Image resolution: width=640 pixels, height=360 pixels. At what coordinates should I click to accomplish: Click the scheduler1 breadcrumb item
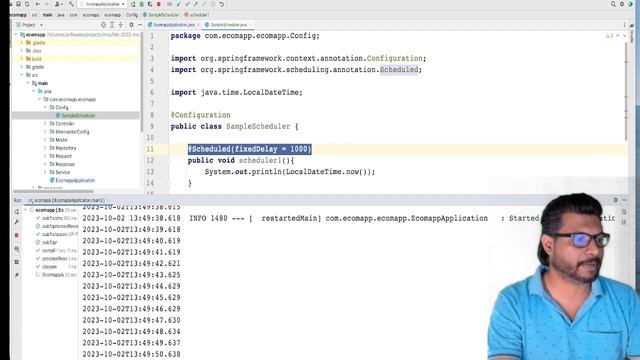(x=197, y=15)
